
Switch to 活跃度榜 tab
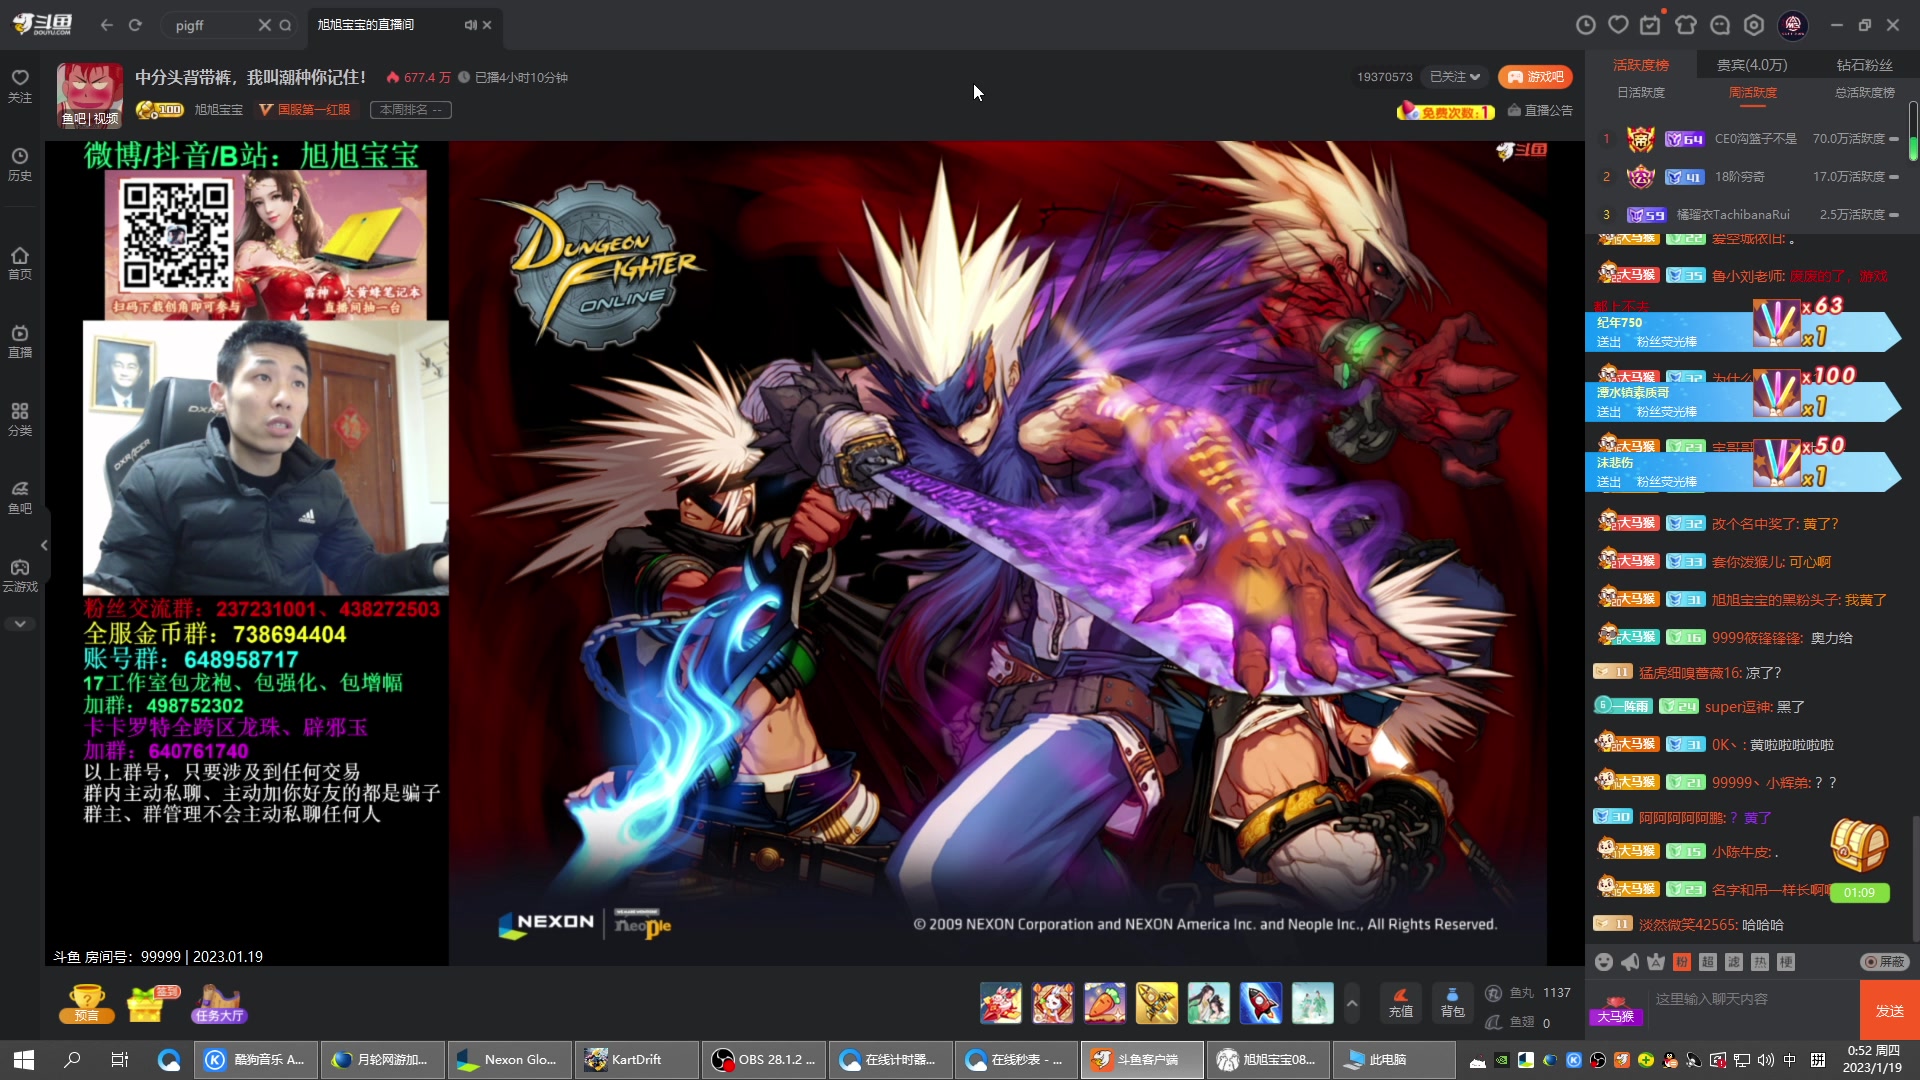click(1641, 65)
